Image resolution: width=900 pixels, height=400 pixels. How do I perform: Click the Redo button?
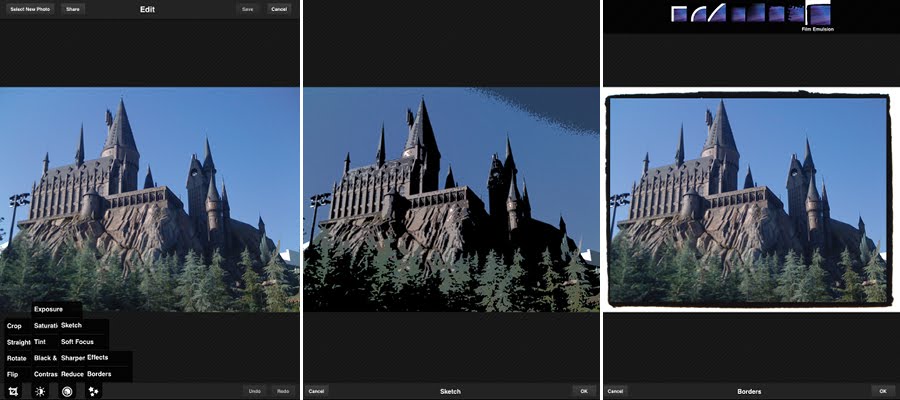coord(283,391)
